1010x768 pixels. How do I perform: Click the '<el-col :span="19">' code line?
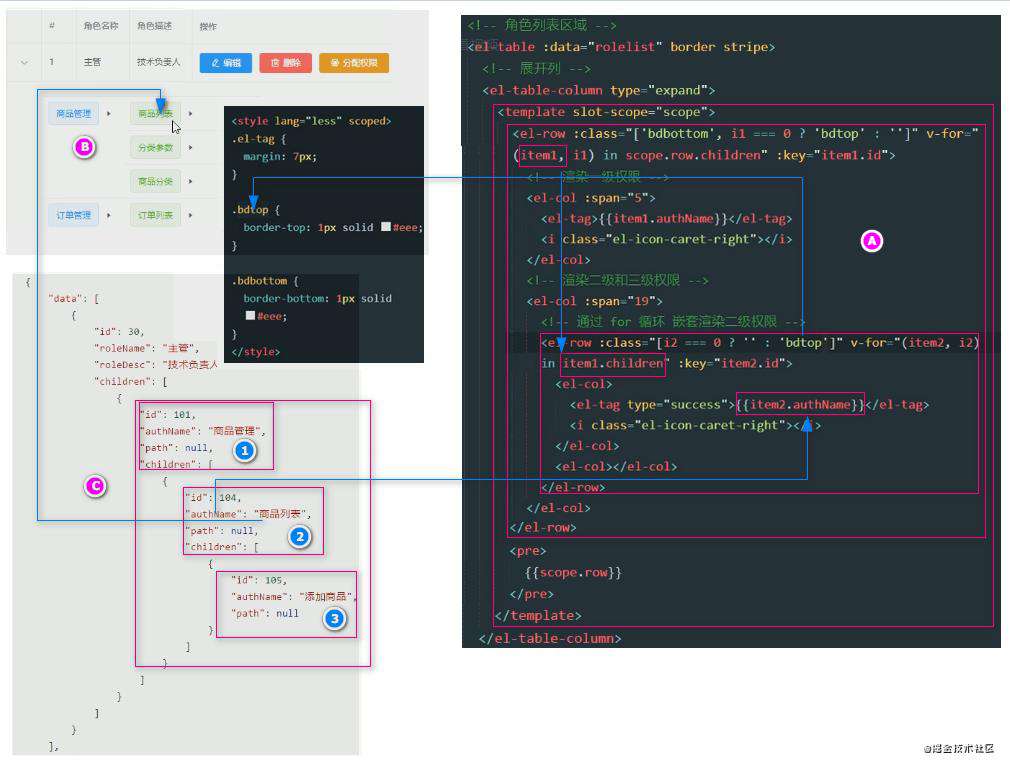(595, 301)
